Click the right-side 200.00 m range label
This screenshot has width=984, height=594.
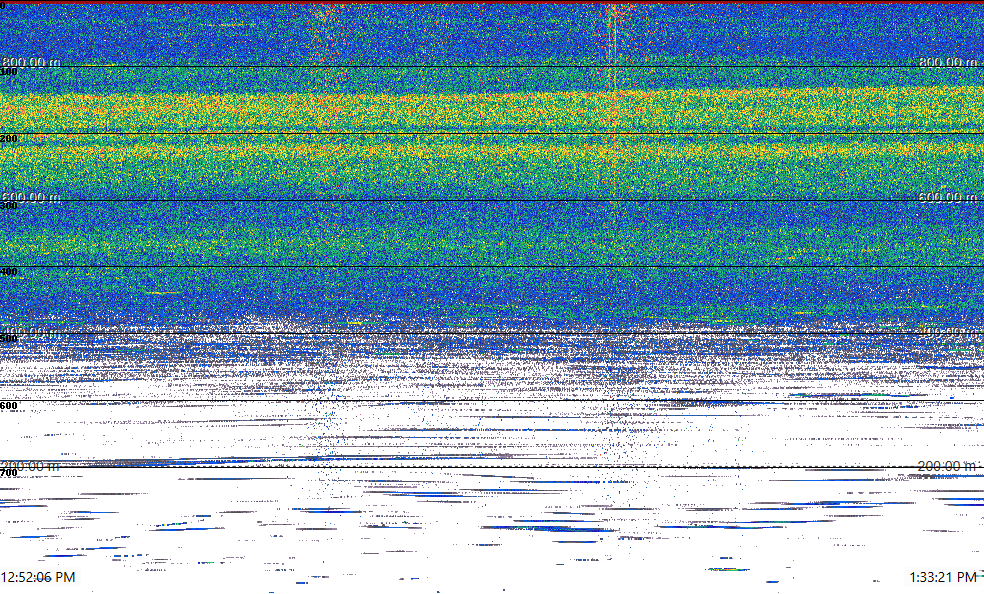click(948, 466)
